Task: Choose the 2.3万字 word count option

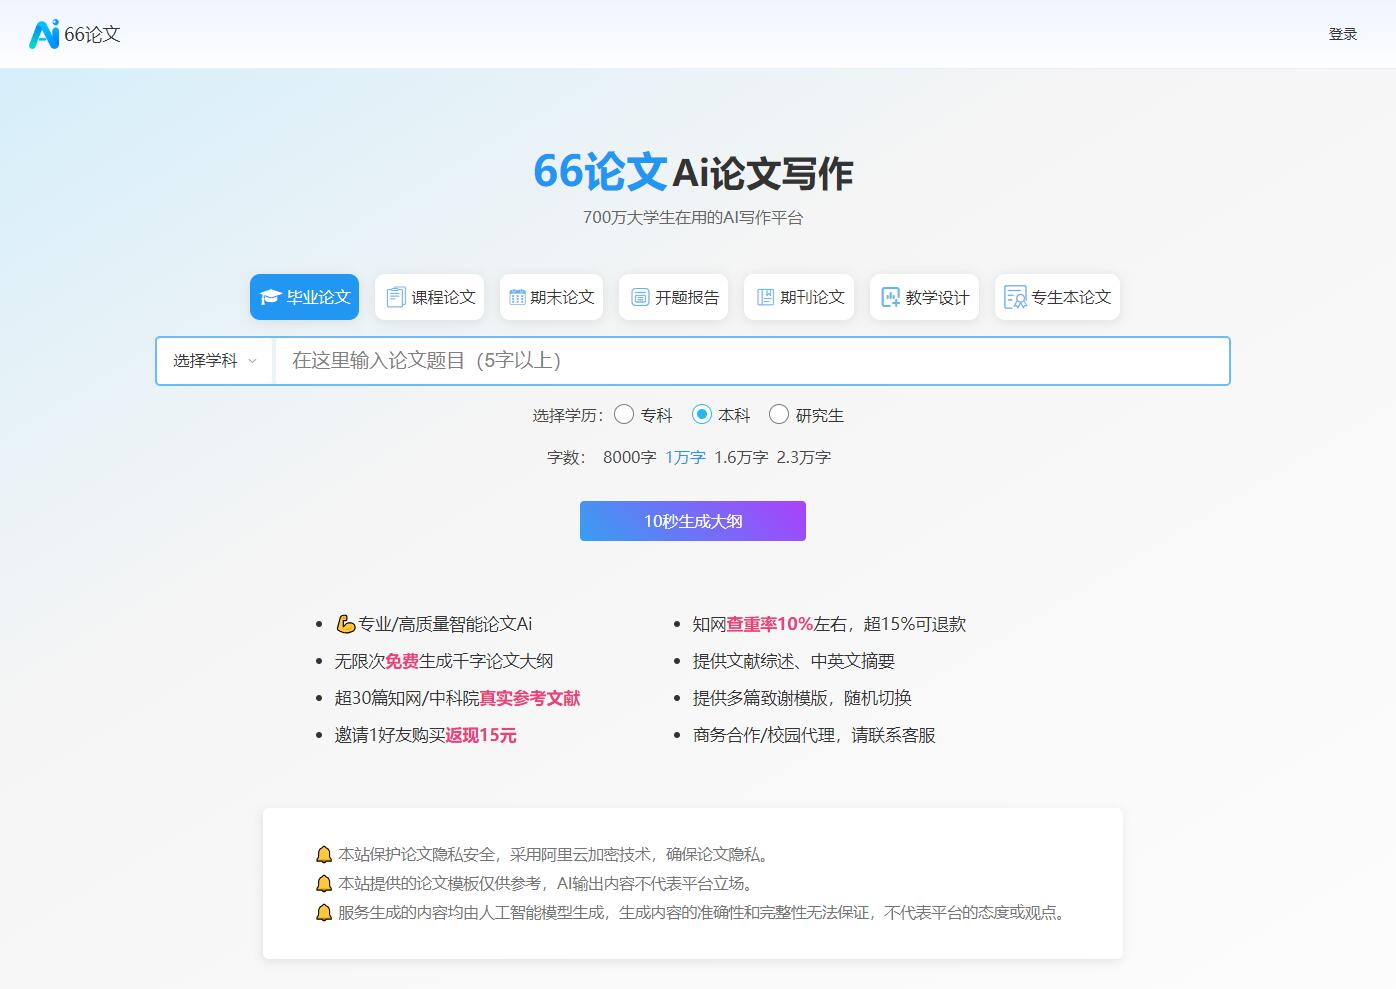Action: [x=803, y=457]
